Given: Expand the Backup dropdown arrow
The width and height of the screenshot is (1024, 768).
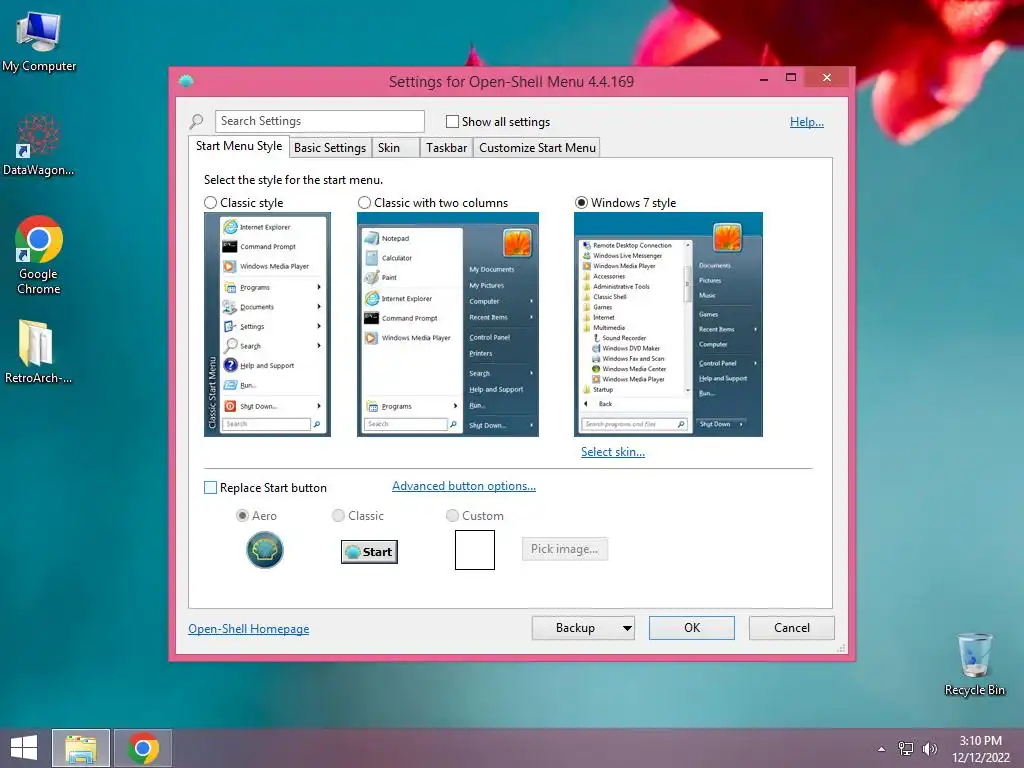Looking at the screenshot, I should coord(627,628).
